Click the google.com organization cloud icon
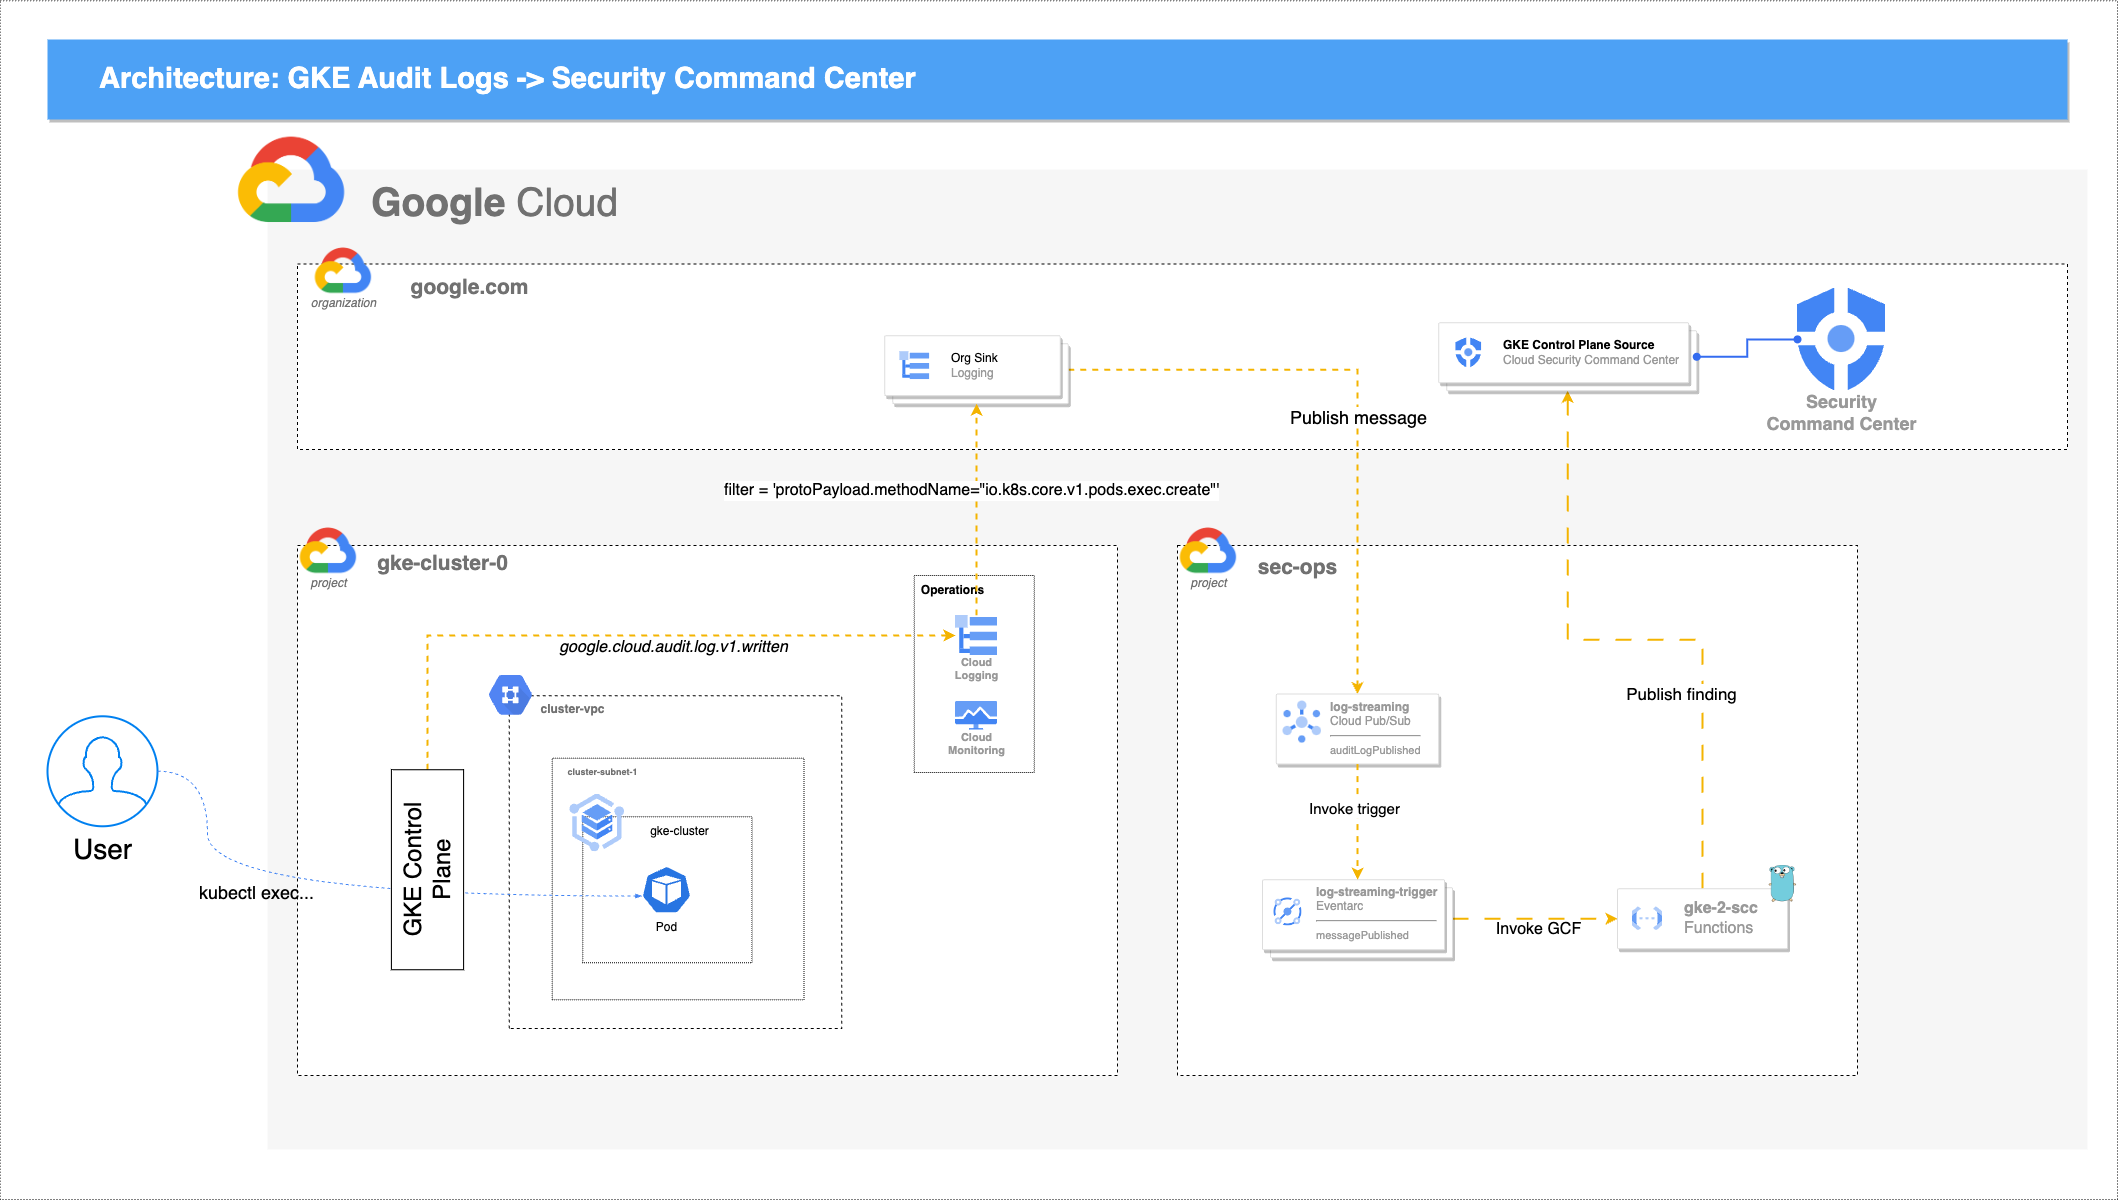The width and height of the screenshot is (2119, 1200). [x=342, y=271]
